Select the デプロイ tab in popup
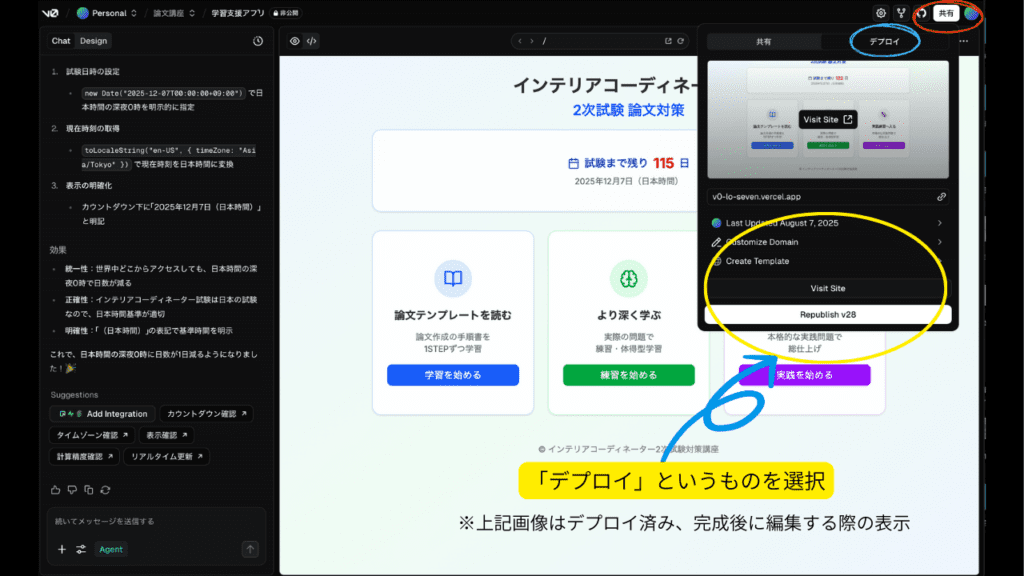 pyautogui.click(x=883, y=42)
